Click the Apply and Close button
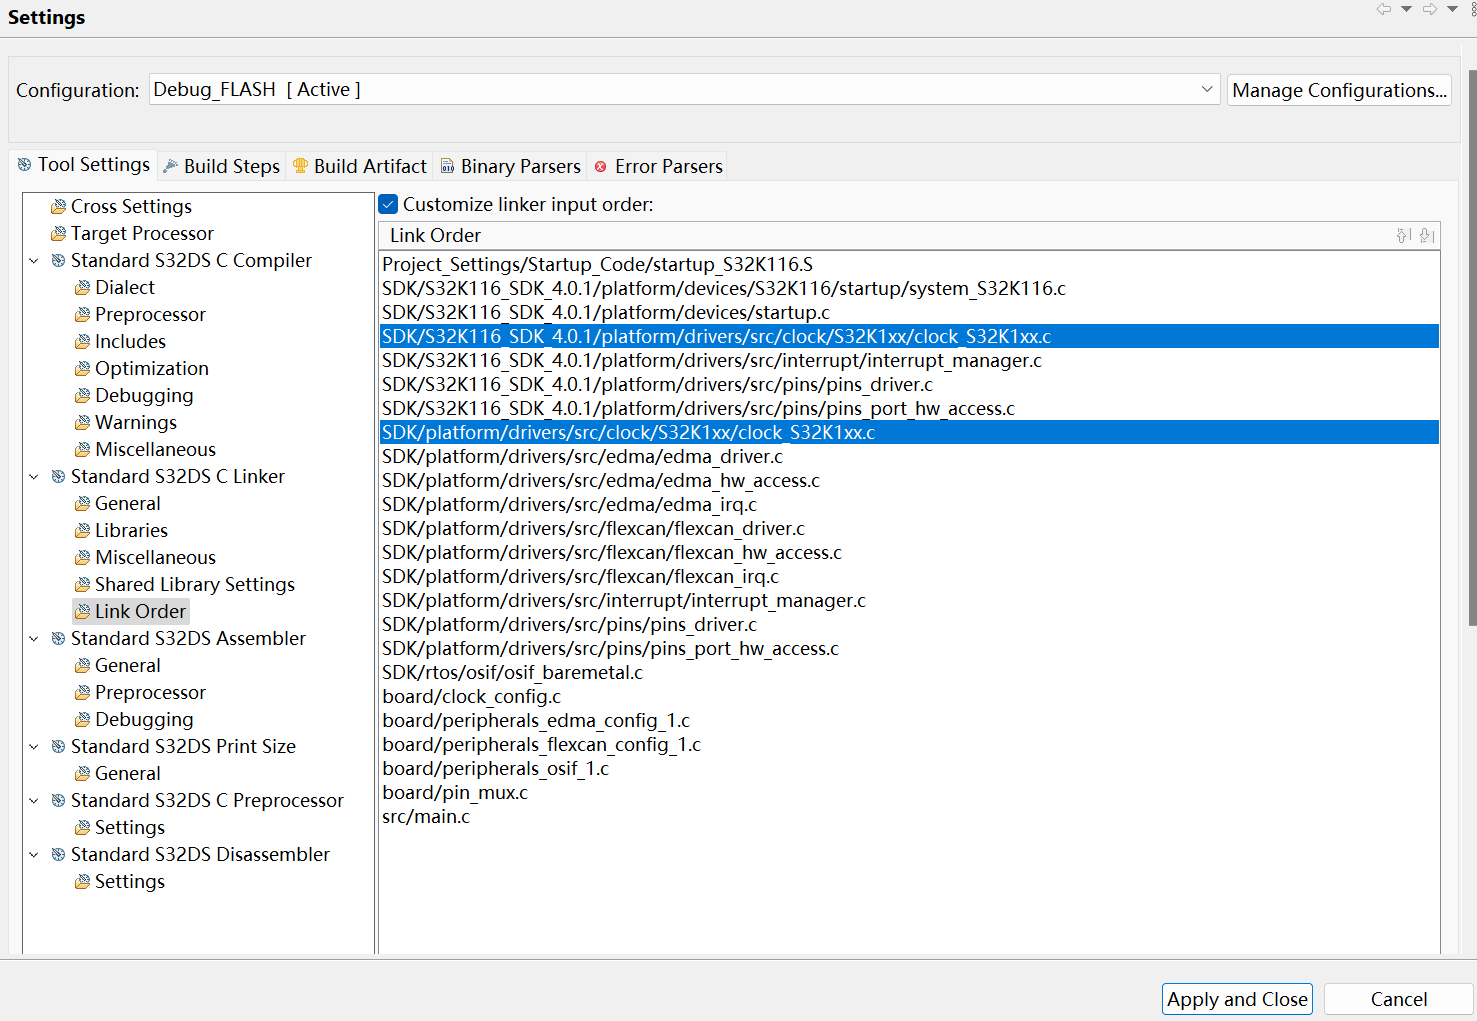The width and height of the screenshot is (1477, 1021). [1237, 999]
